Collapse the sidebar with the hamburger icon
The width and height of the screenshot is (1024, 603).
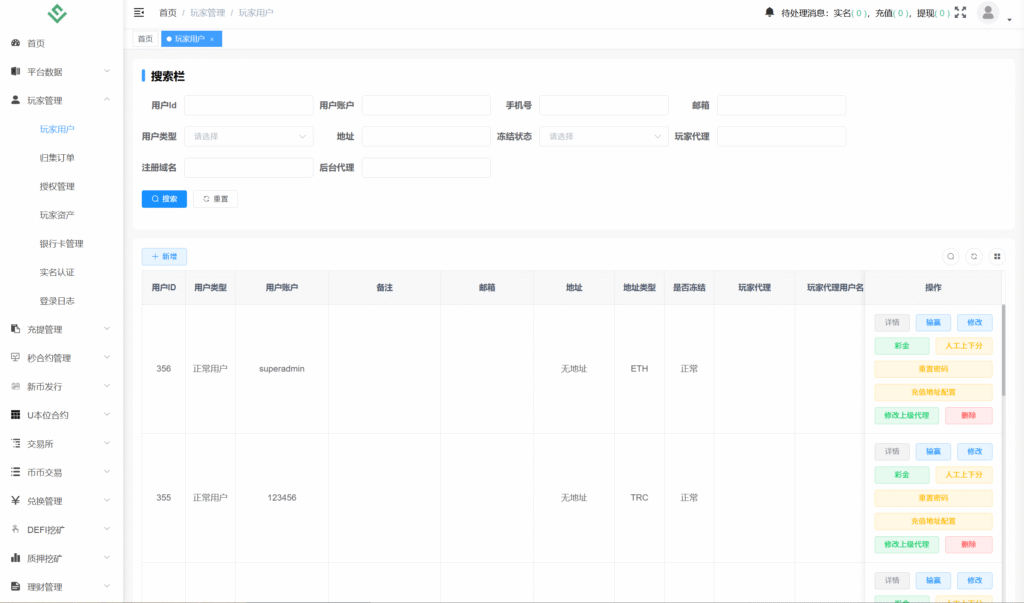coord(139,13)
